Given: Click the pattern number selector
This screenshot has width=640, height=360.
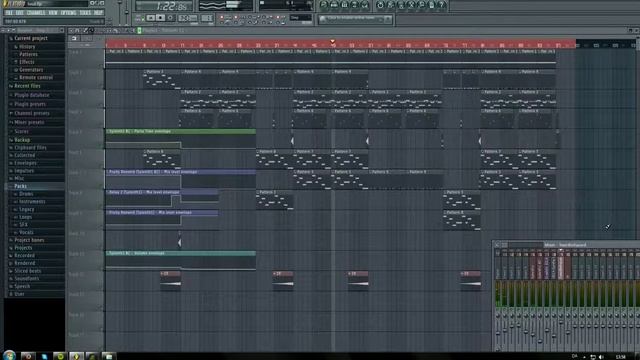Looking at the screenshot, I should (207, 18).
